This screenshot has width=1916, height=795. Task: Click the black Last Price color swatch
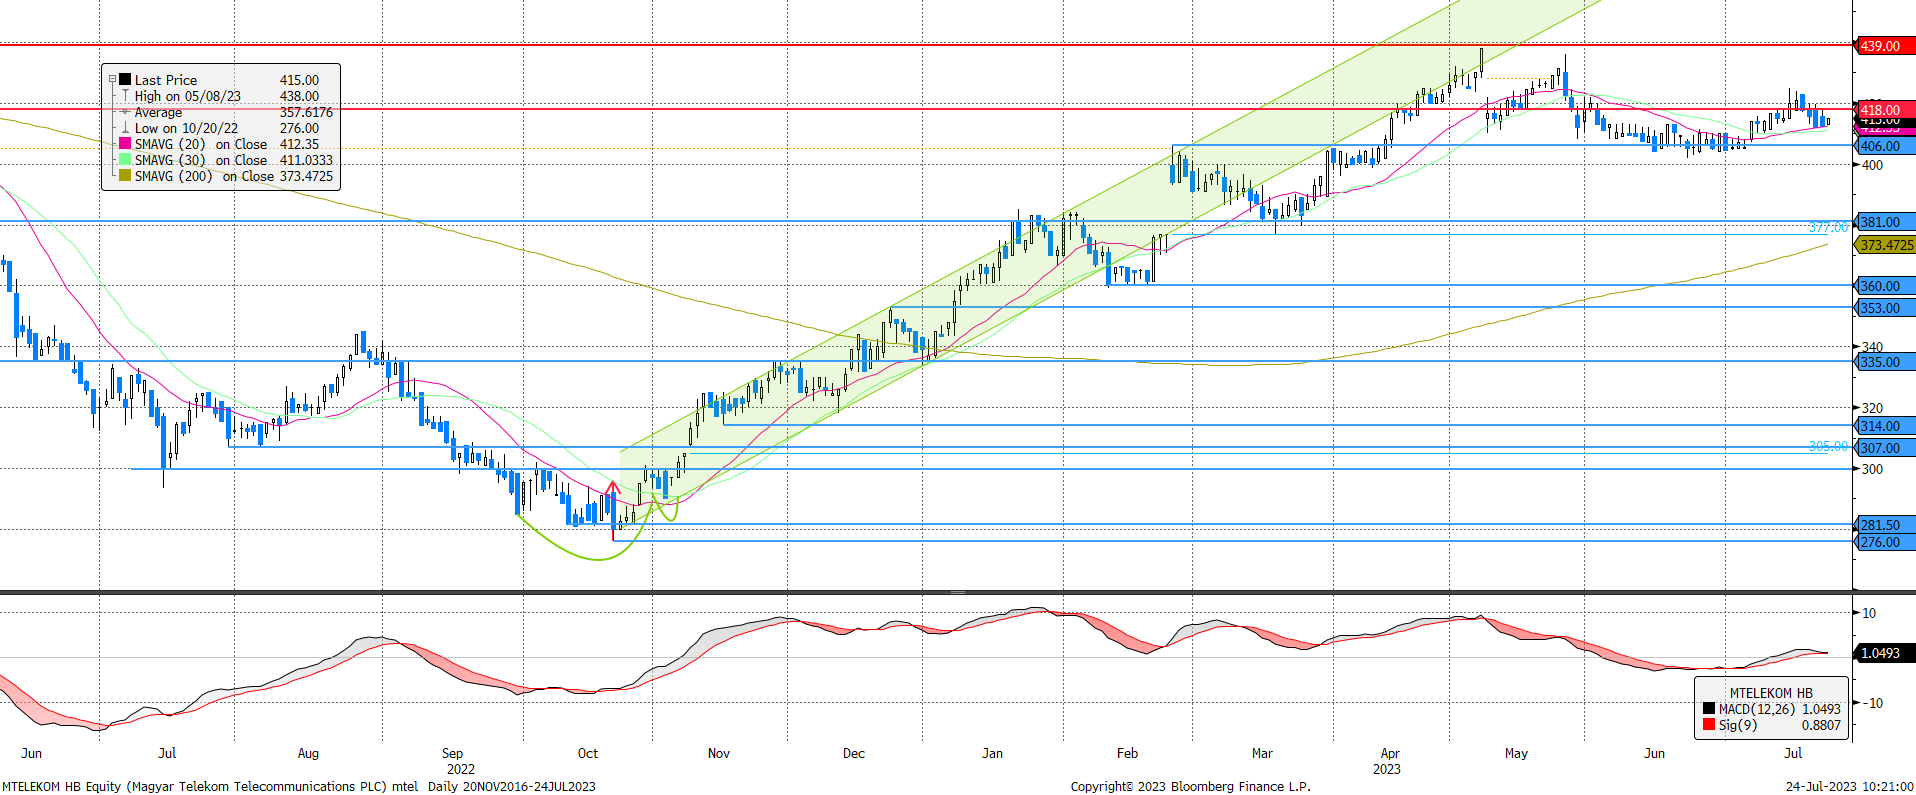[125, 80]
